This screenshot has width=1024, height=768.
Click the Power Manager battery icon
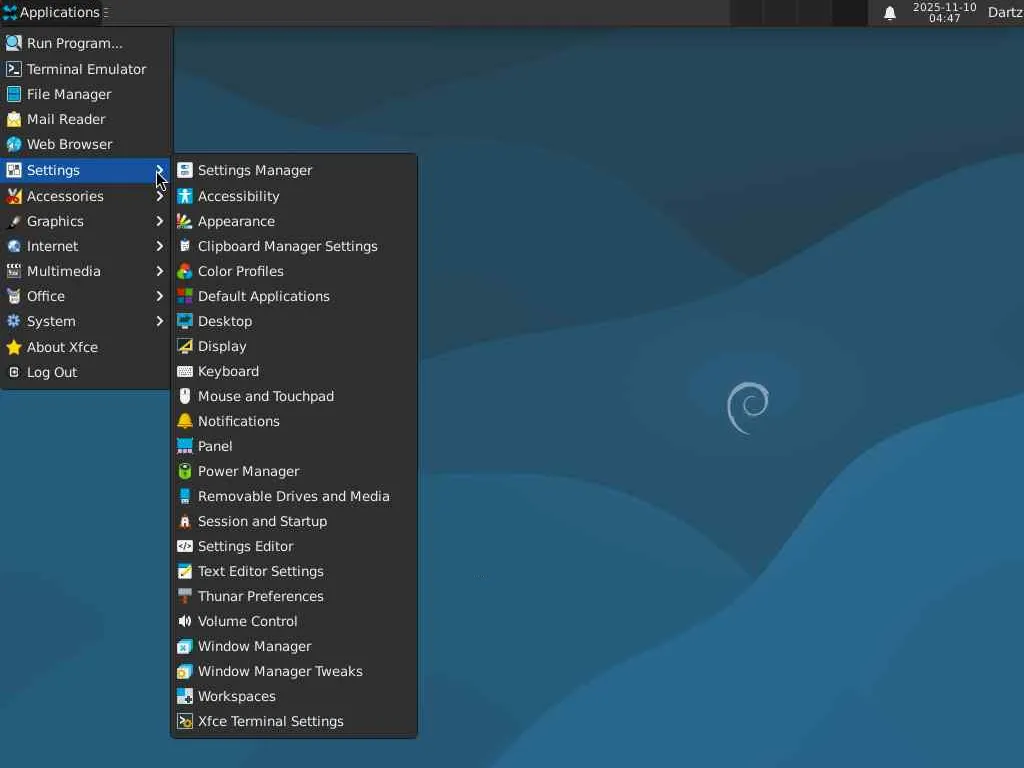(185, 472)
